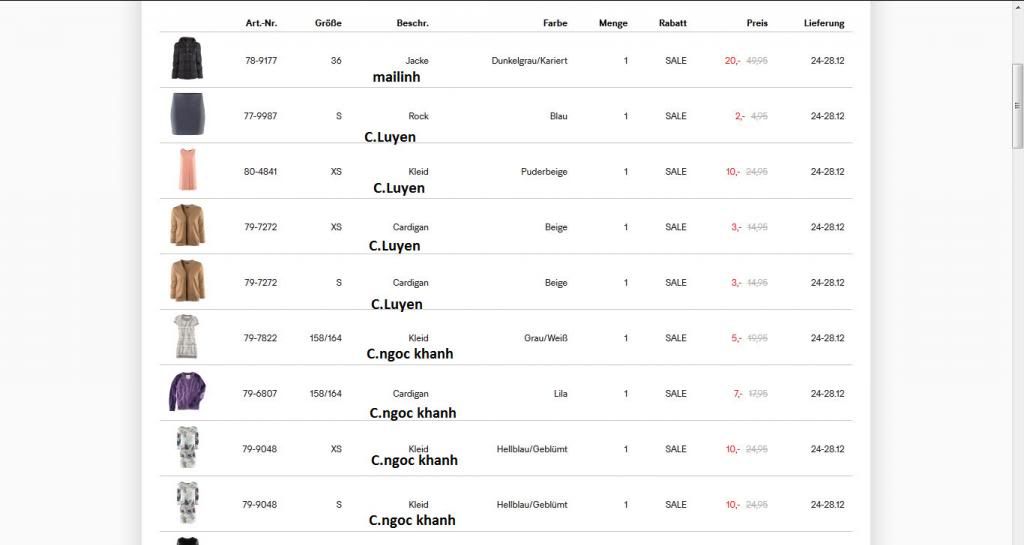Click article number 79-6807
Image resolution: width=1024 pixels, height=545 pixels.
tap(260, 394)
